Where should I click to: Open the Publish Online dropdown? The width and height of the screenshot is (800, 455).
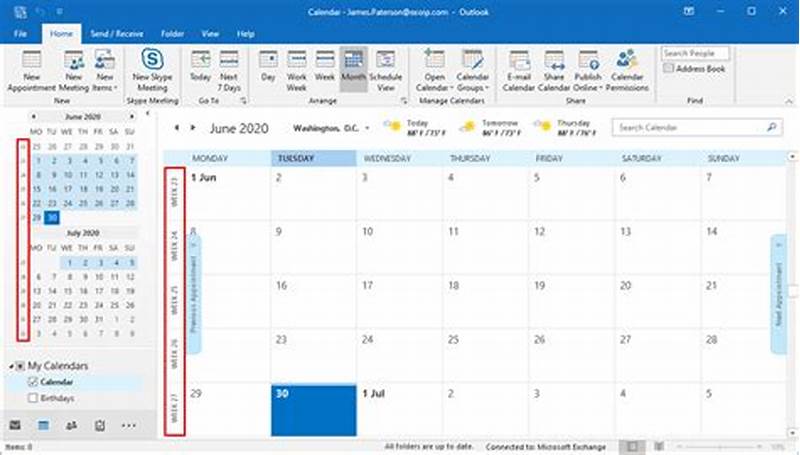[588, 71]
